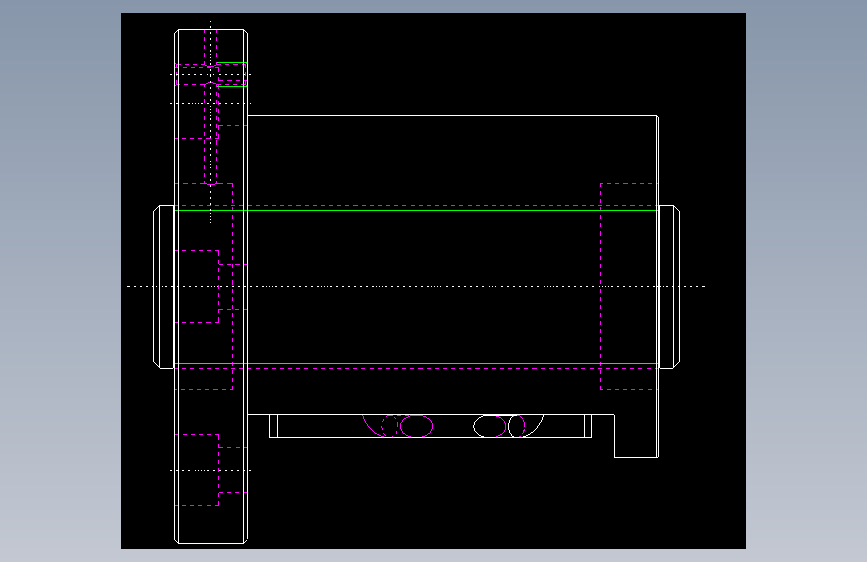Pick the left shaft end cap outline
This screenshot has height=562, width=867.
pyautogui.click(x=164, y=287)
